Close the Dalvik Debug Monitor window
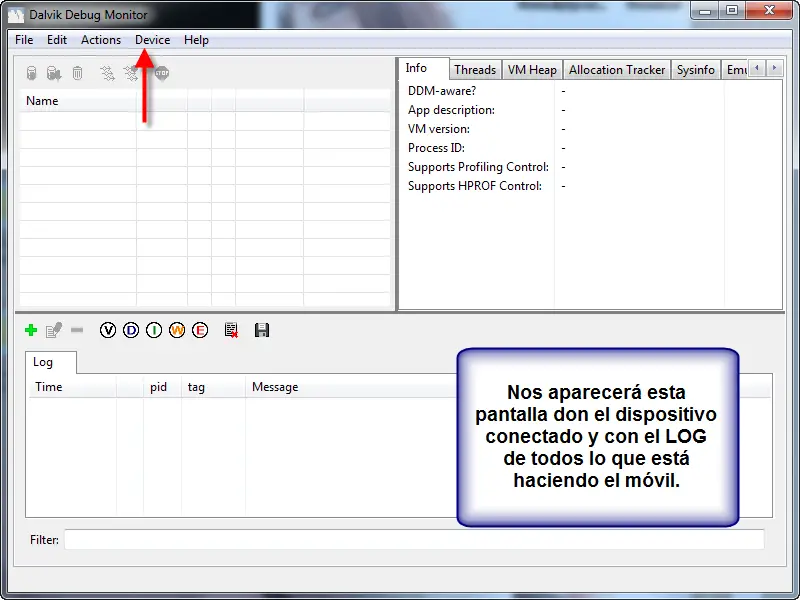Screen dimensions: 800x600 point(770,11)
